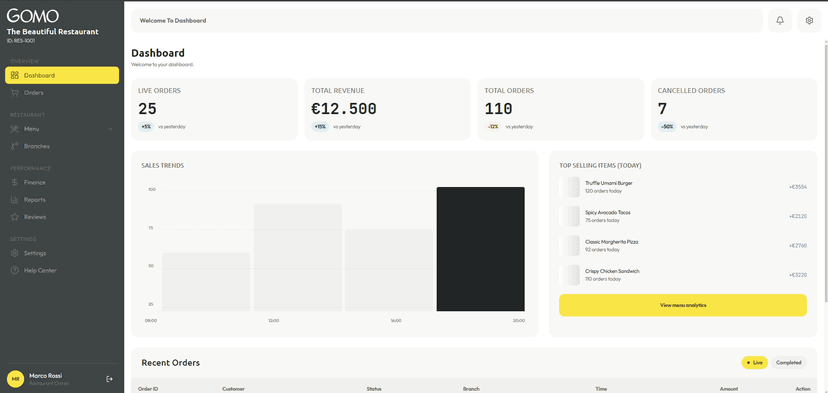
Task: Click the -12% badge under Total Orders
Action: (493, 127)
